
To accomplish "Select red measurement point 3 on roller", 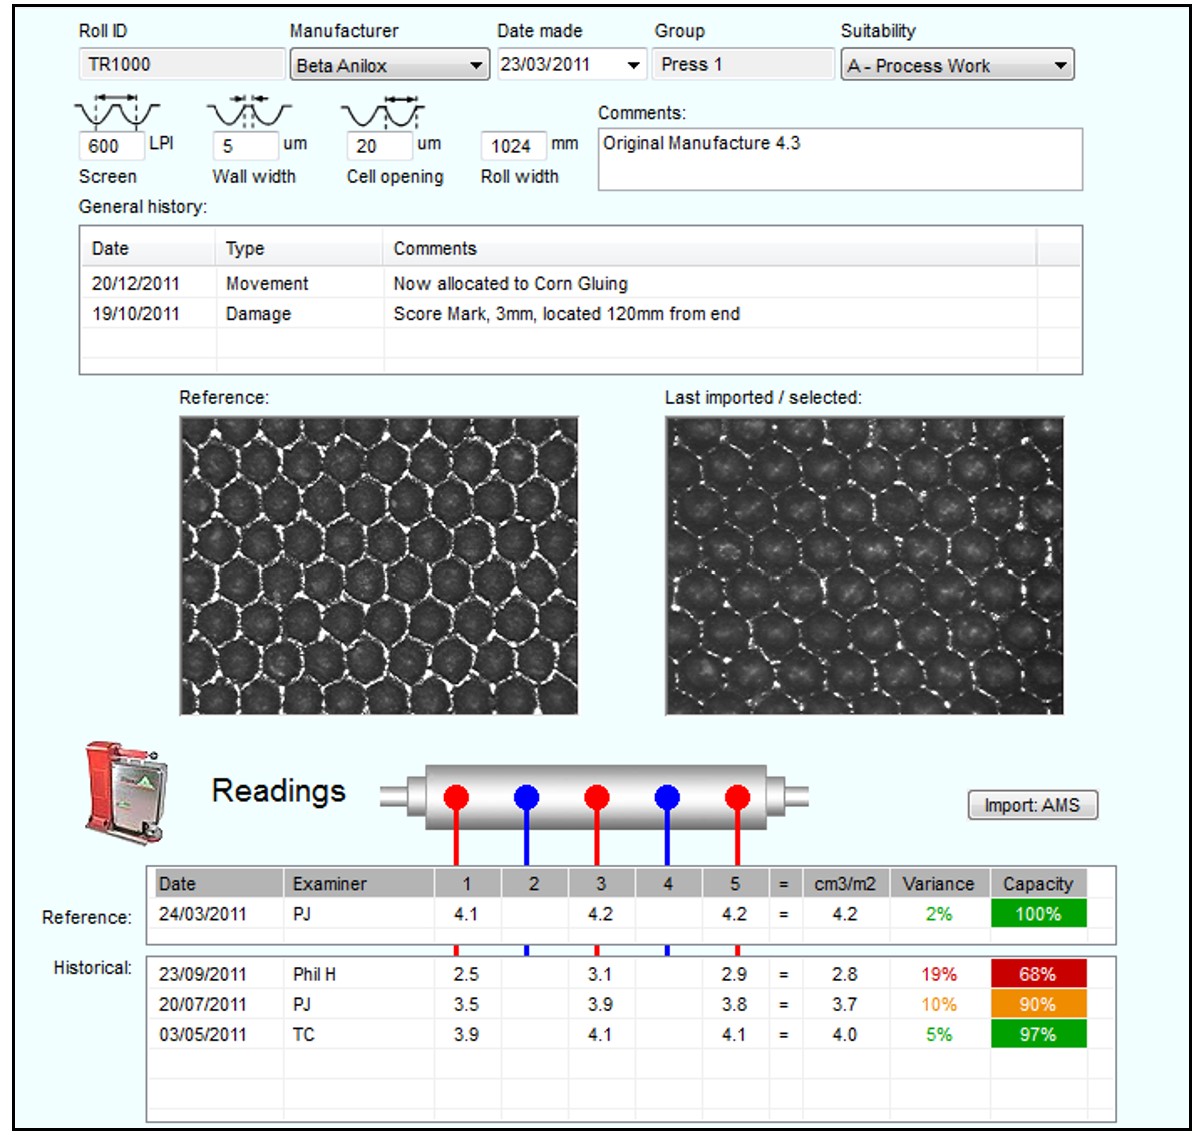I will coord(597,796).
